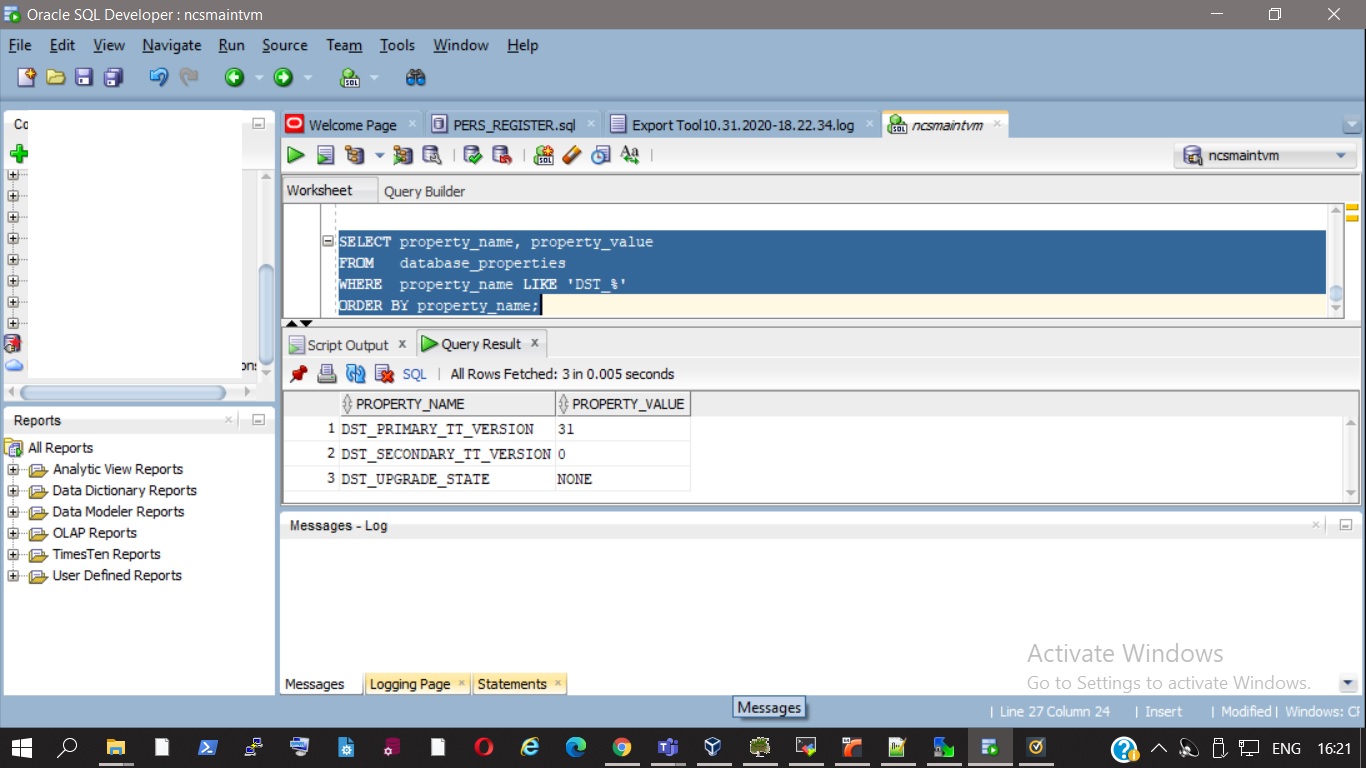Expand the TimesTen Reports folder
Viewport: 1366px width, 768px height.
pos(13,555)
